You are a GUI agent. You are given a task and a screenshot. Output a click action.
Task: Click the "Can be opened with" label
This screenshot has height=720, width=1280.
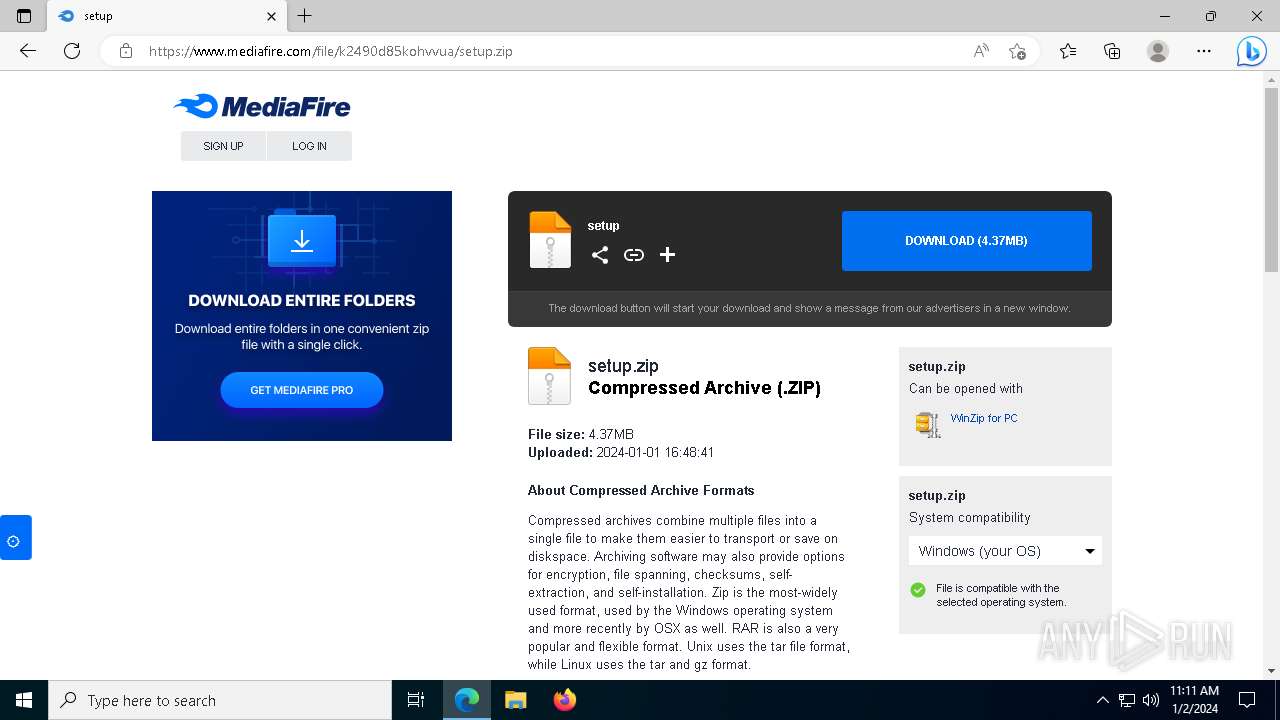[966, 388]
